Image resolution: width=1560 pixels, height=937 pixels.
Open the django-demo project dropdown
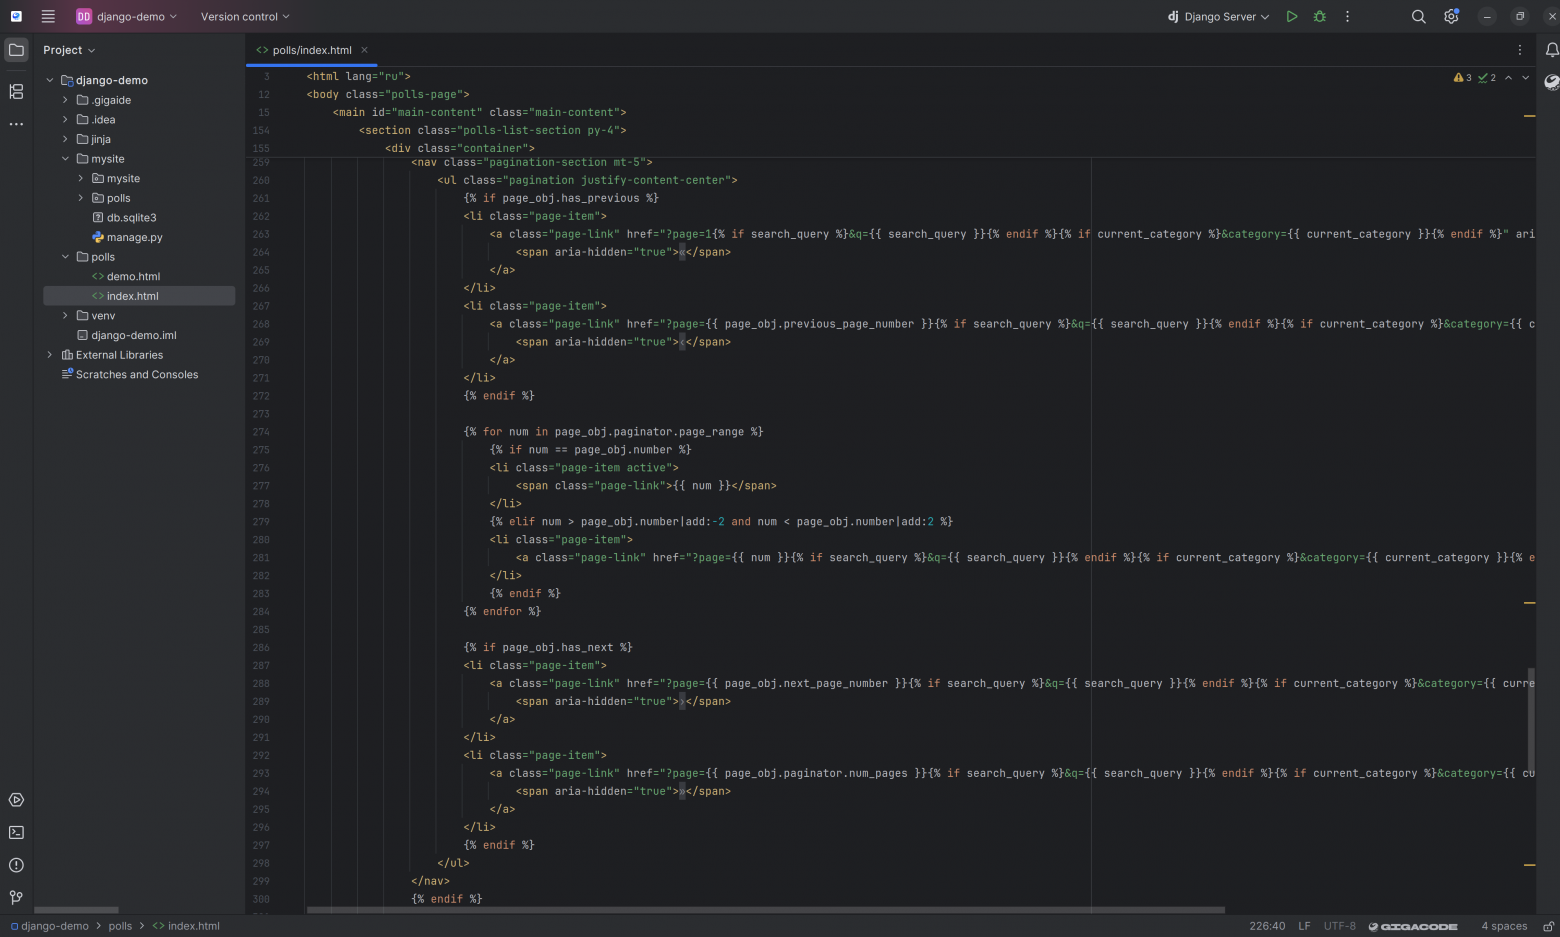(x=127, y=16)
